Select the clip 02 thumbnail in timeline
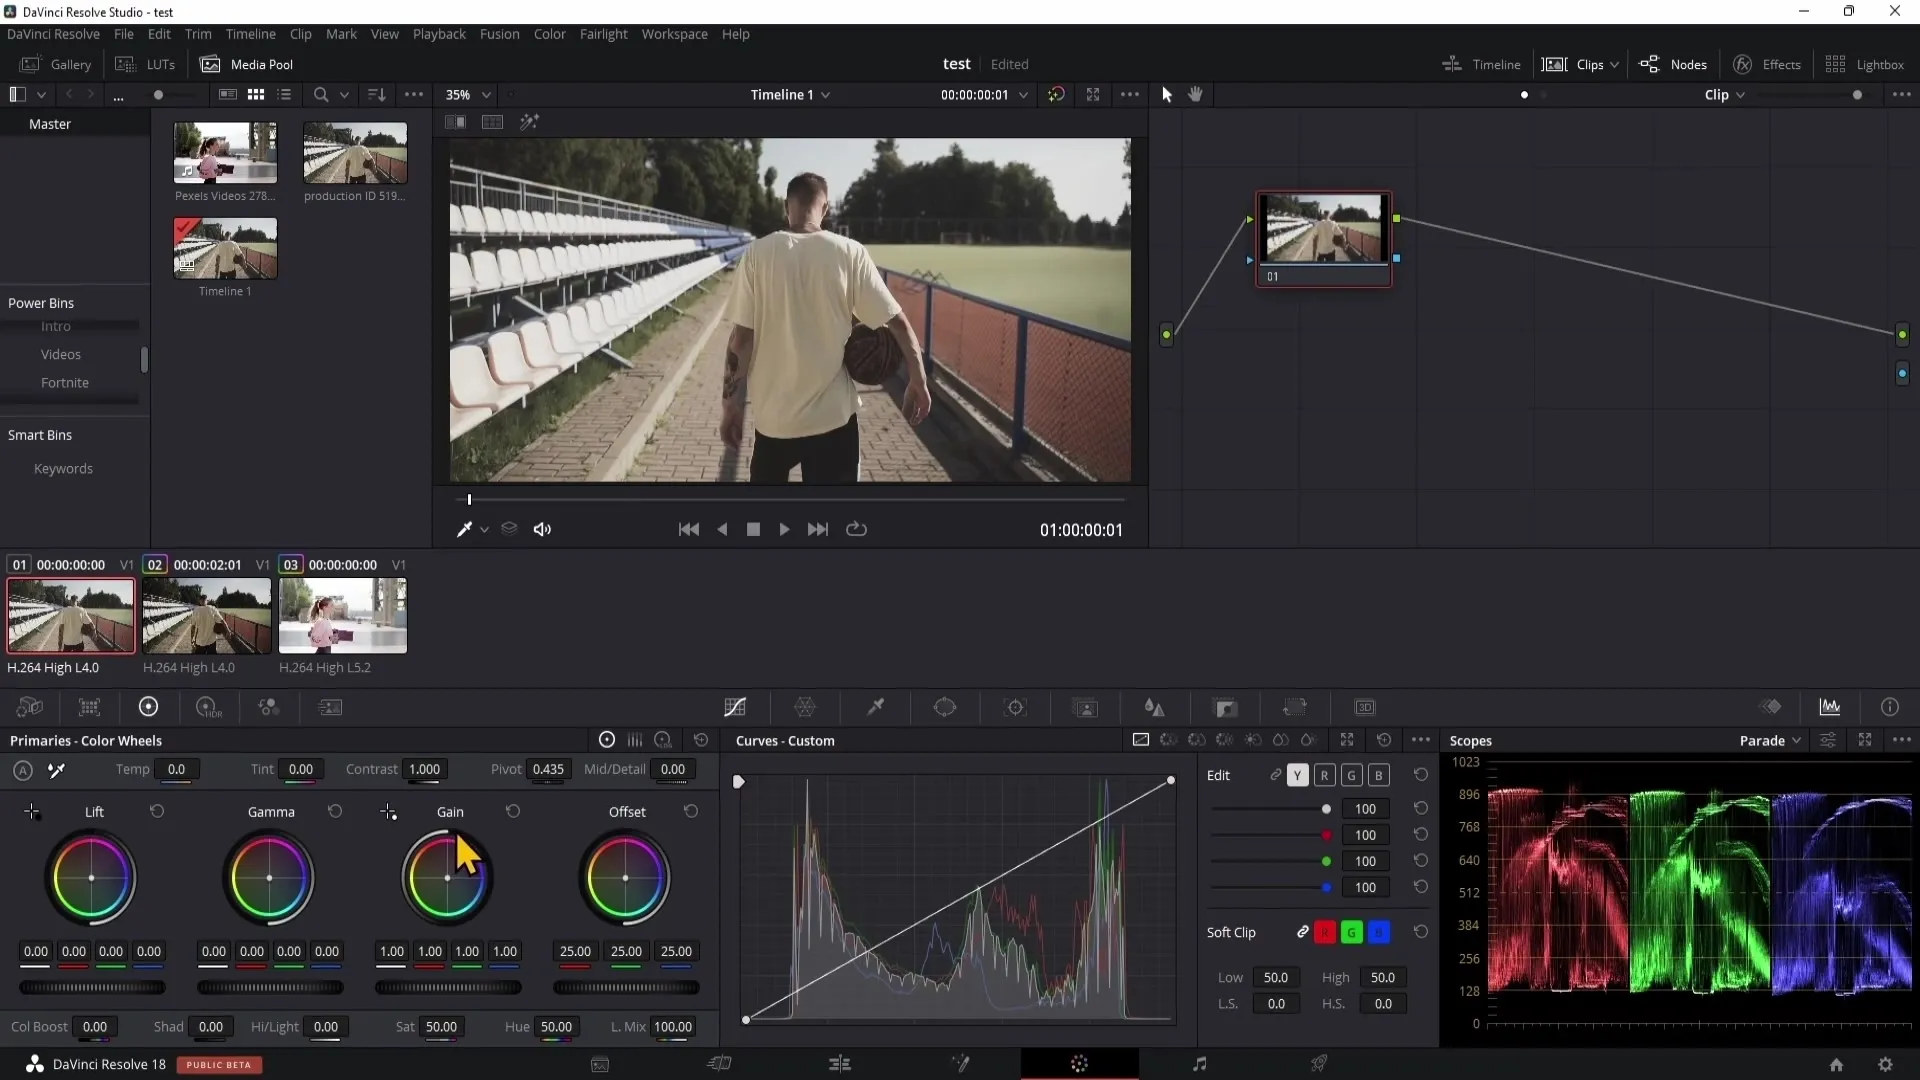1920x1080 pixels. coord(206,616)
